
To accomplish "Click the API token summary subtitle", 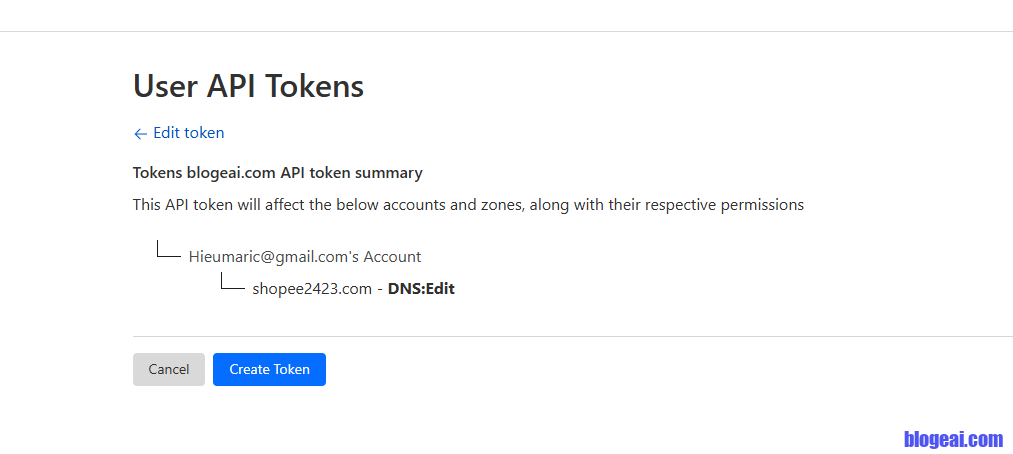I will [277, 173].
